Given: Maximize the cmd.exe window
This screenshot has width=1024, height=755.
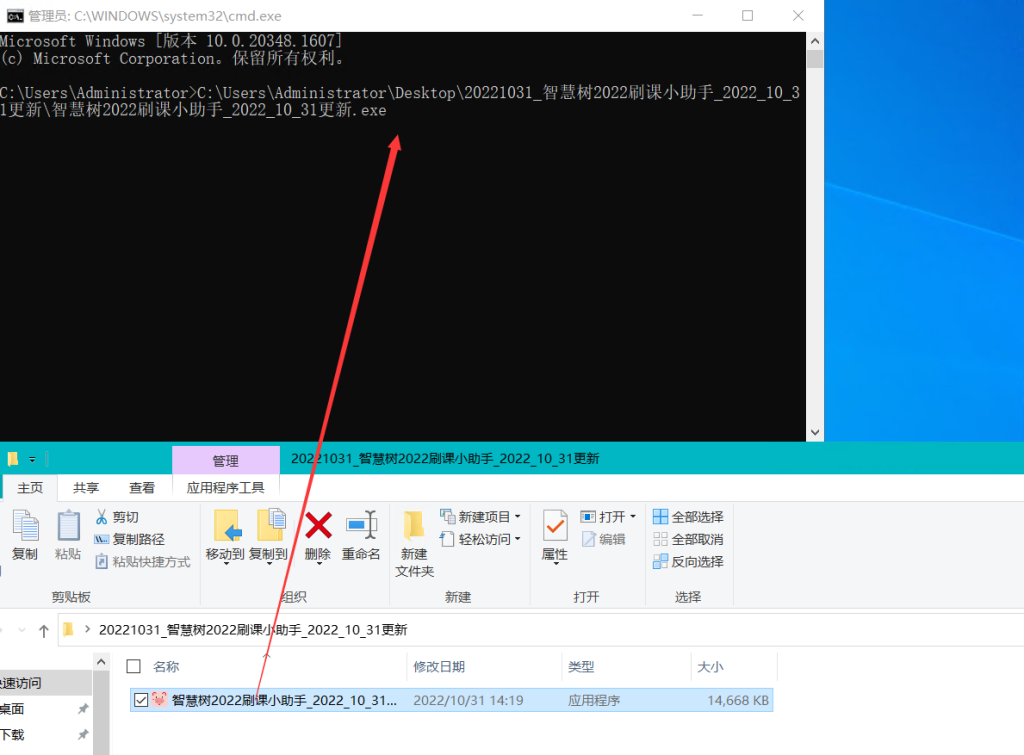Looking at the screenshot, I should click(748, 16).
